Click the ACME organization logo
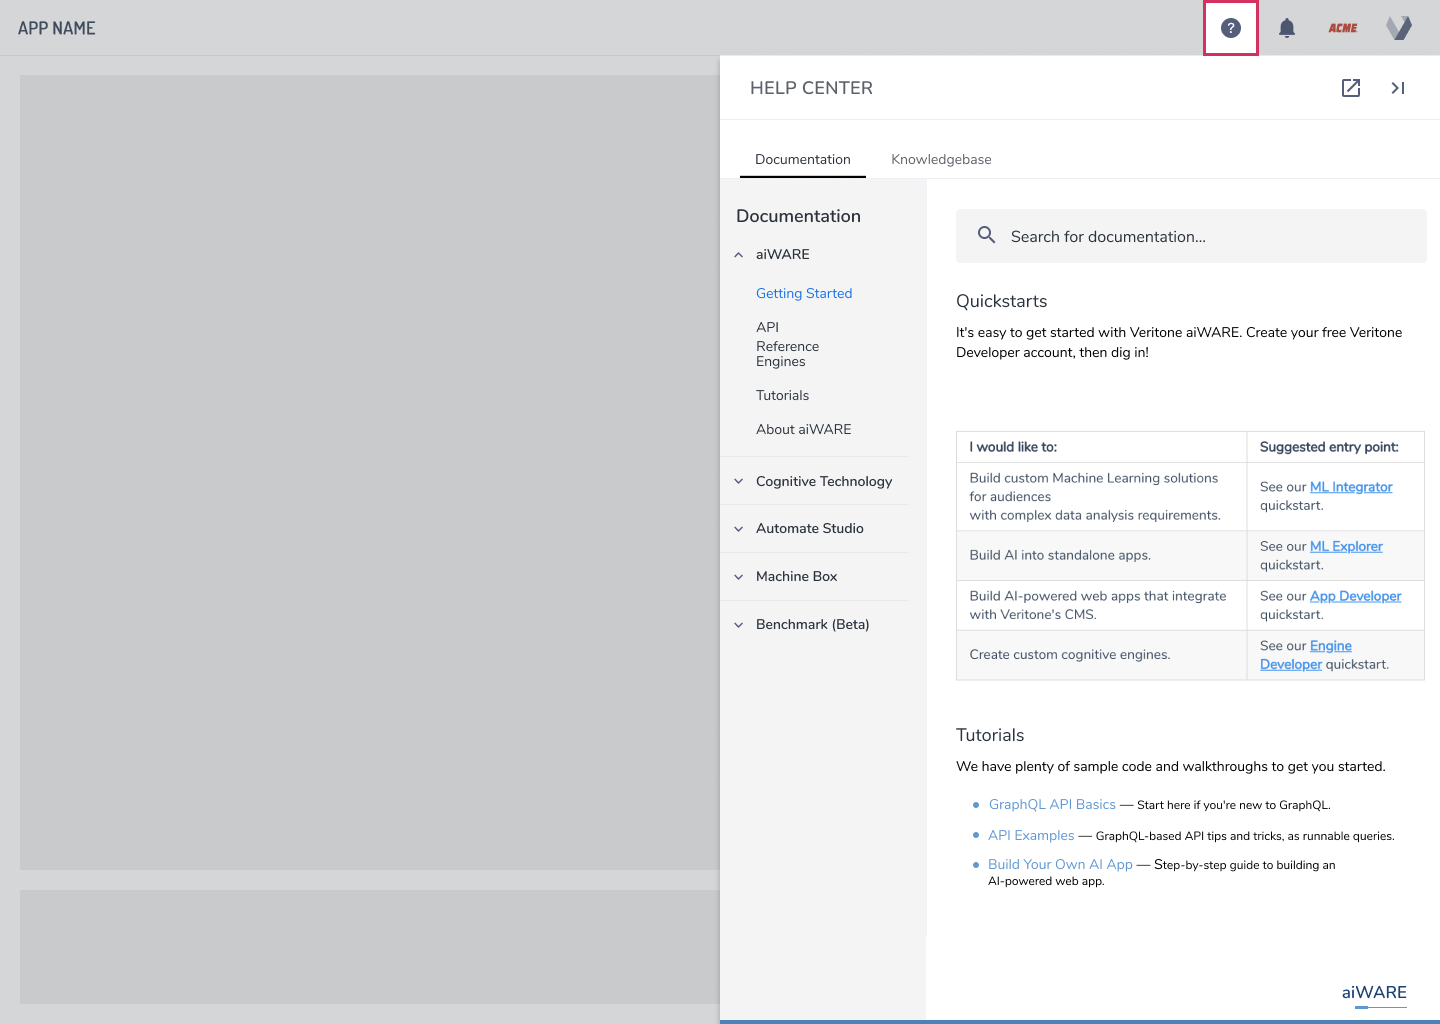The height and width of the screenshot is (1024, 1440). (1343, 28)
